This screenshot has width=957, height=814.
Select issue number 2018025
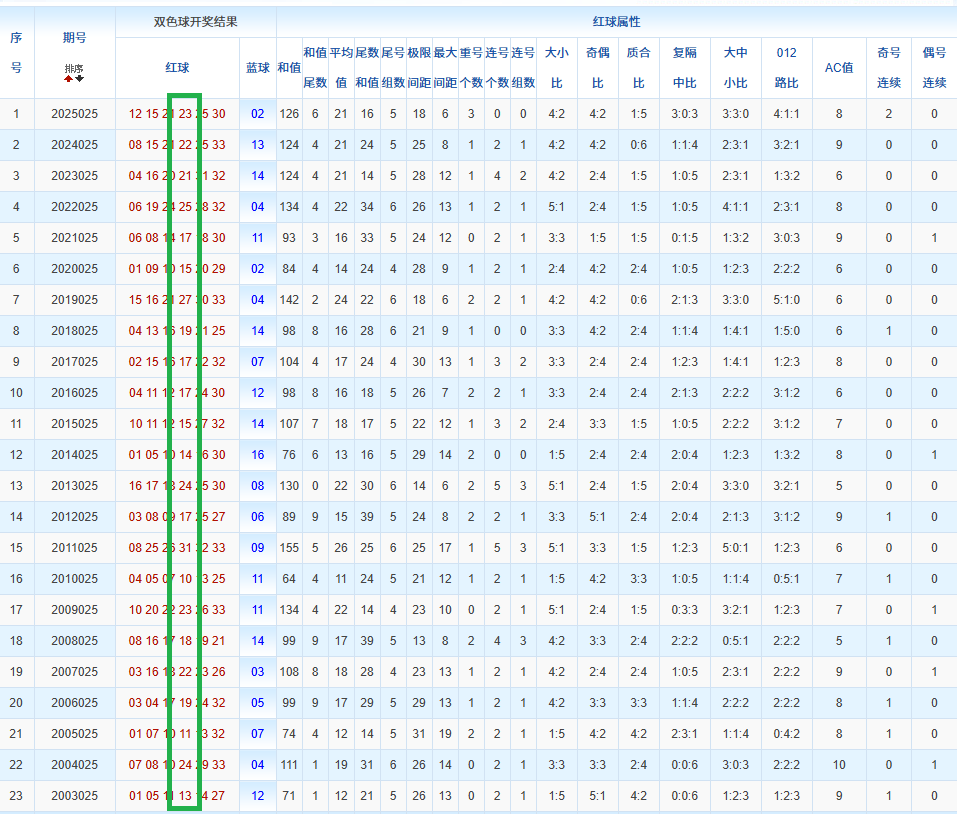click(x=74, y=331)
